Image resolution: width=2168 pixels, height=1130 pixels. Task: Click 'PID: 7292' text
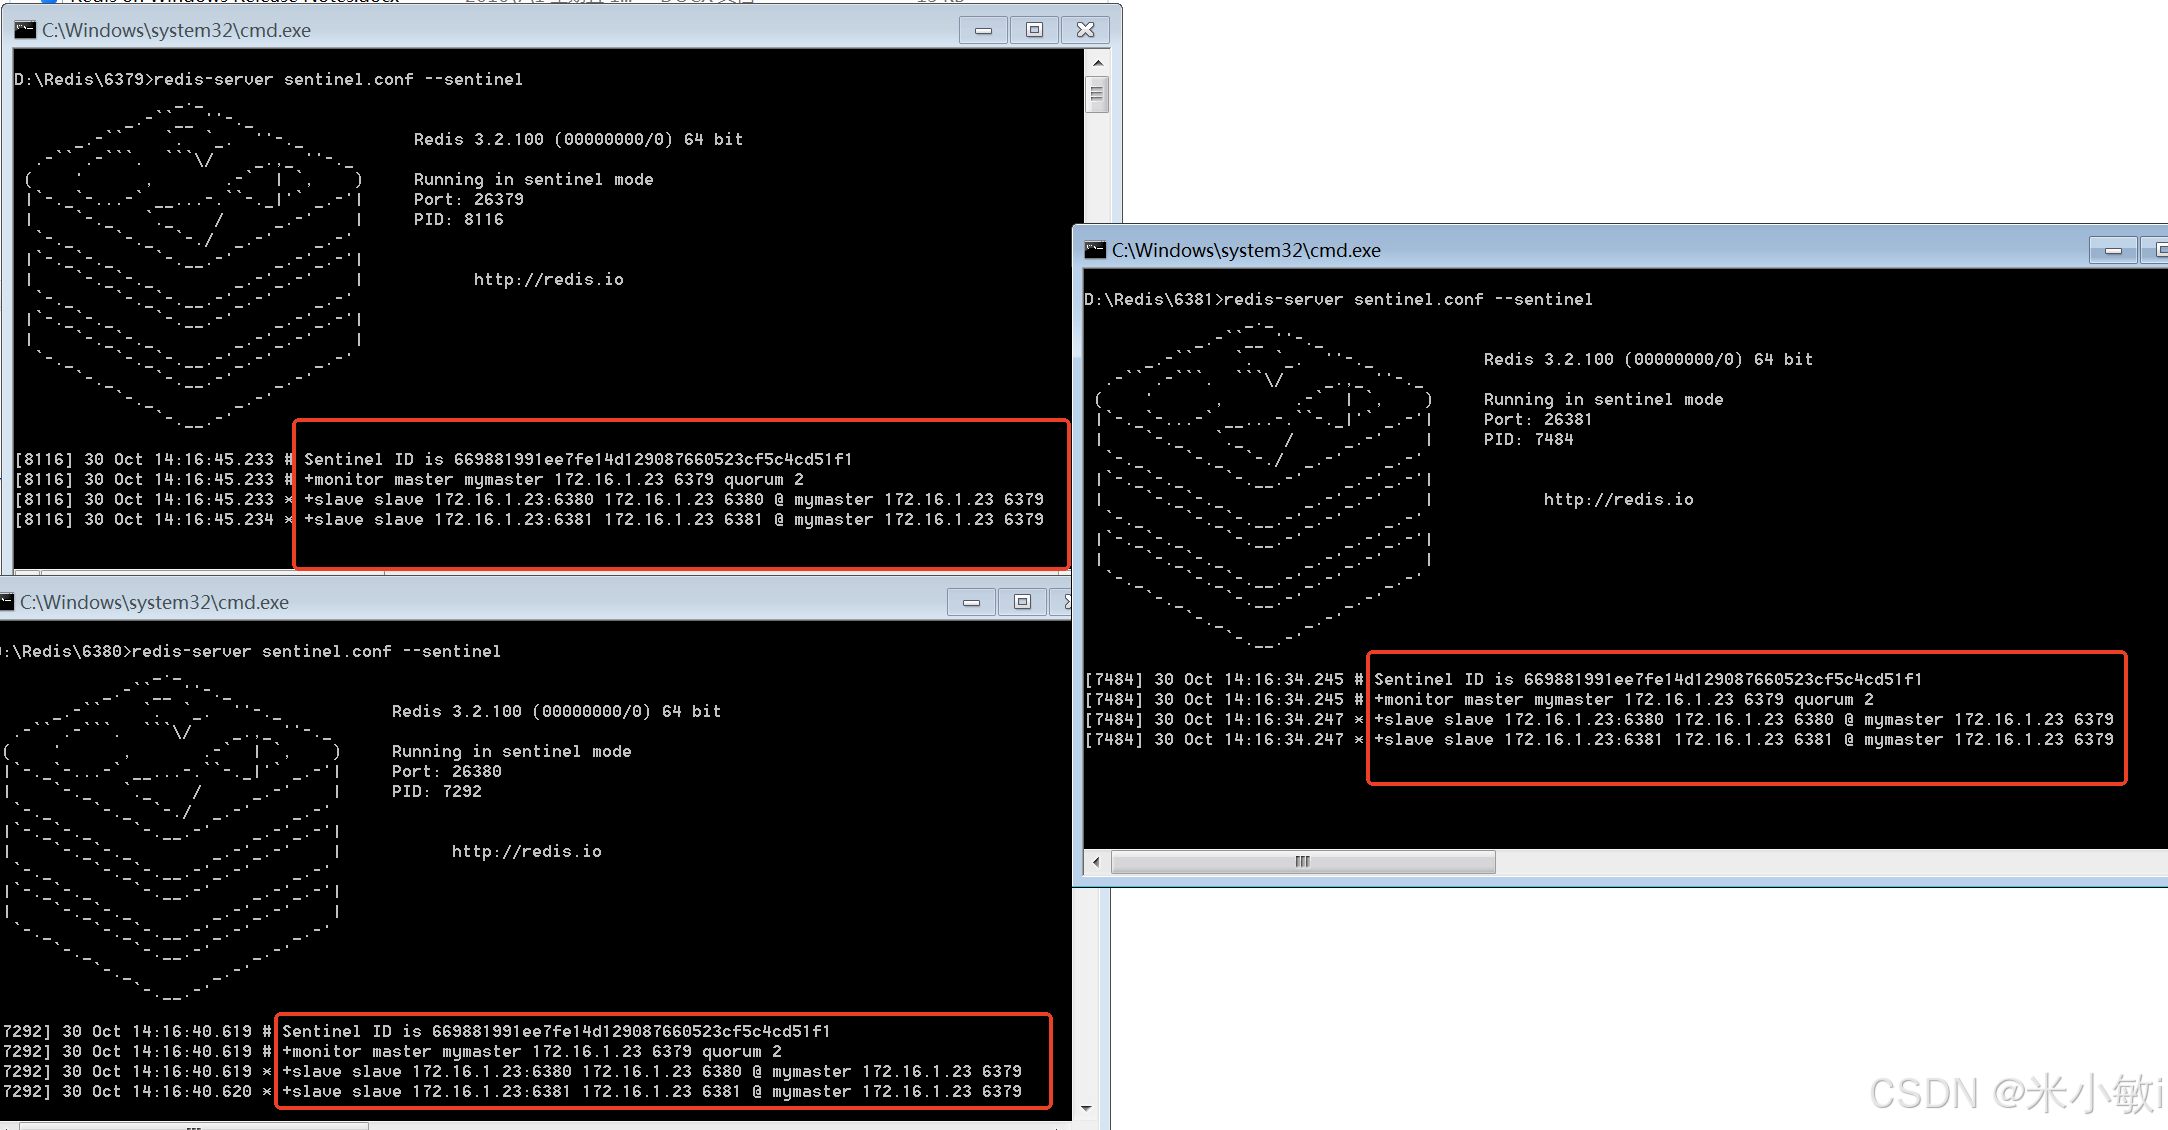click(x=437, y=791)
